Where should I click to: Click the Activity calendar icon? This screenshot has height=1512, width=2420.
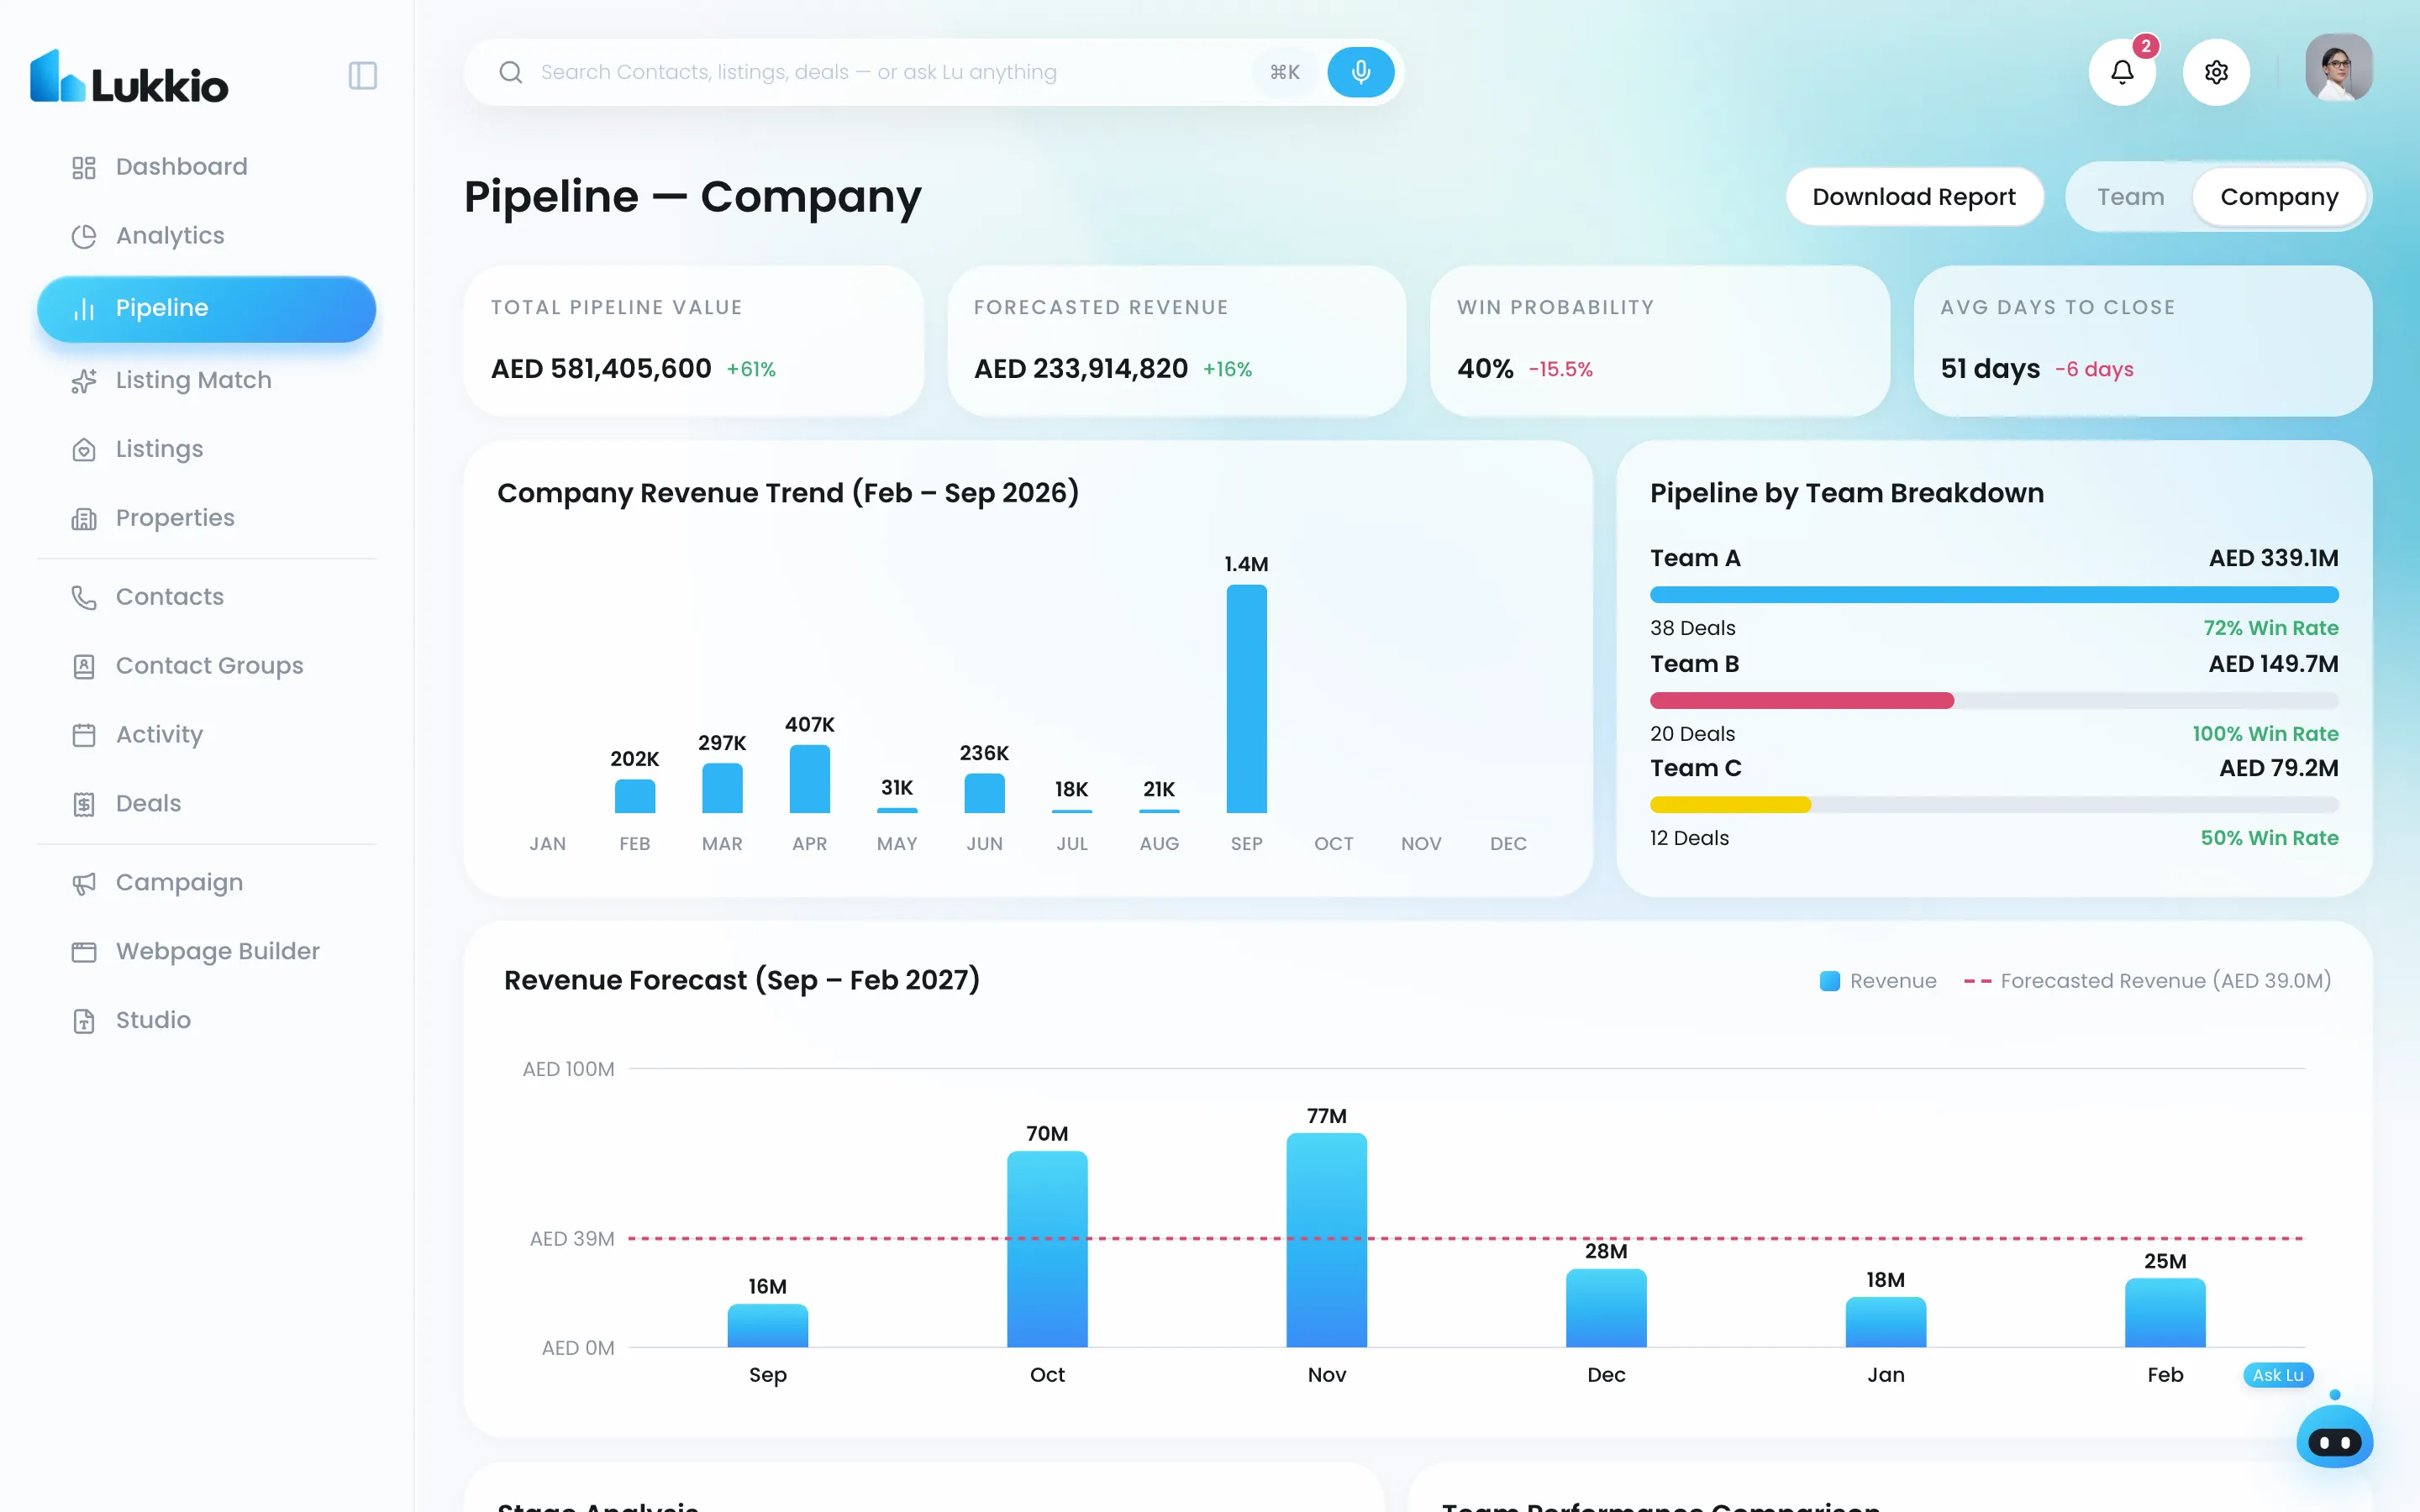click(x=84, y=736)
